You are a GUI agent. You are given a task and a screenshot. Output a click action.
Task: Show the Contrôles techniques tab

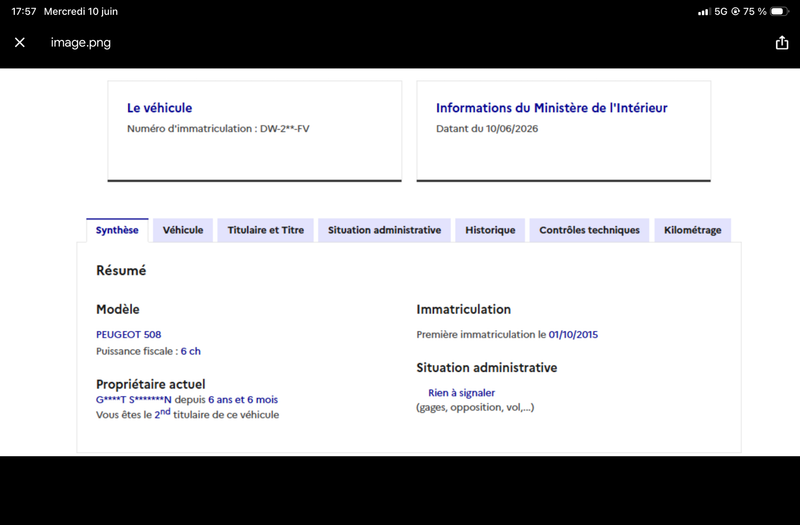tap(589, 230)
